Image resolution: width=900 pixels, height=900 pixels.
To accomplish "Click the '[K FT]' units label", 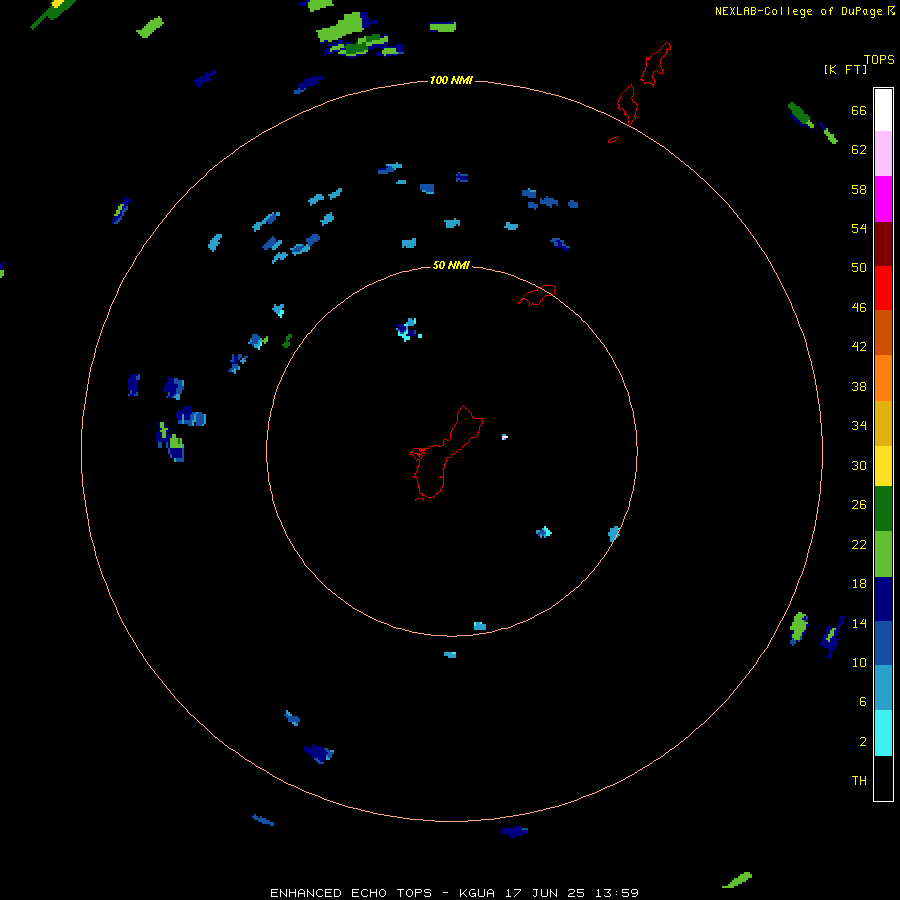I will click(x=845, y=69).
